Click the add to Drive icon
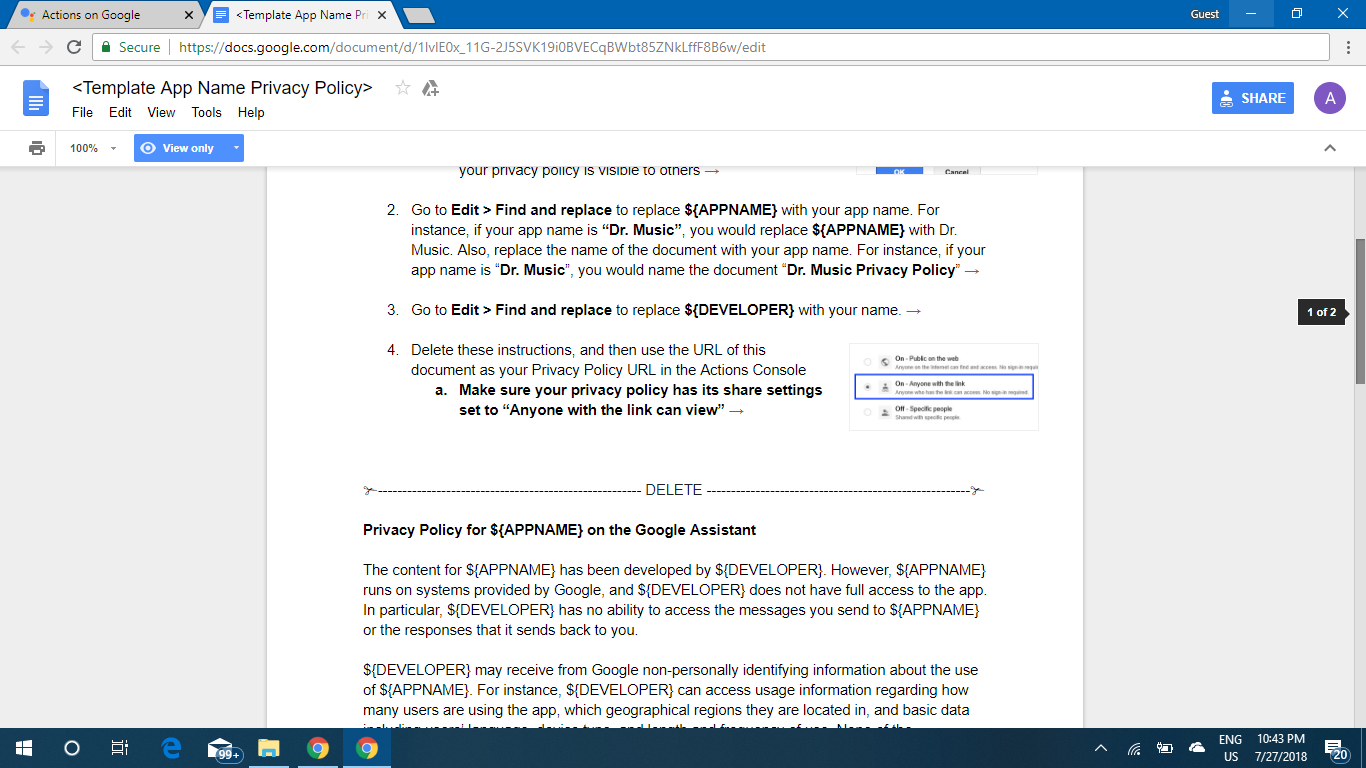This screenshot has height=768, width=1366. [x=430, y=88]
